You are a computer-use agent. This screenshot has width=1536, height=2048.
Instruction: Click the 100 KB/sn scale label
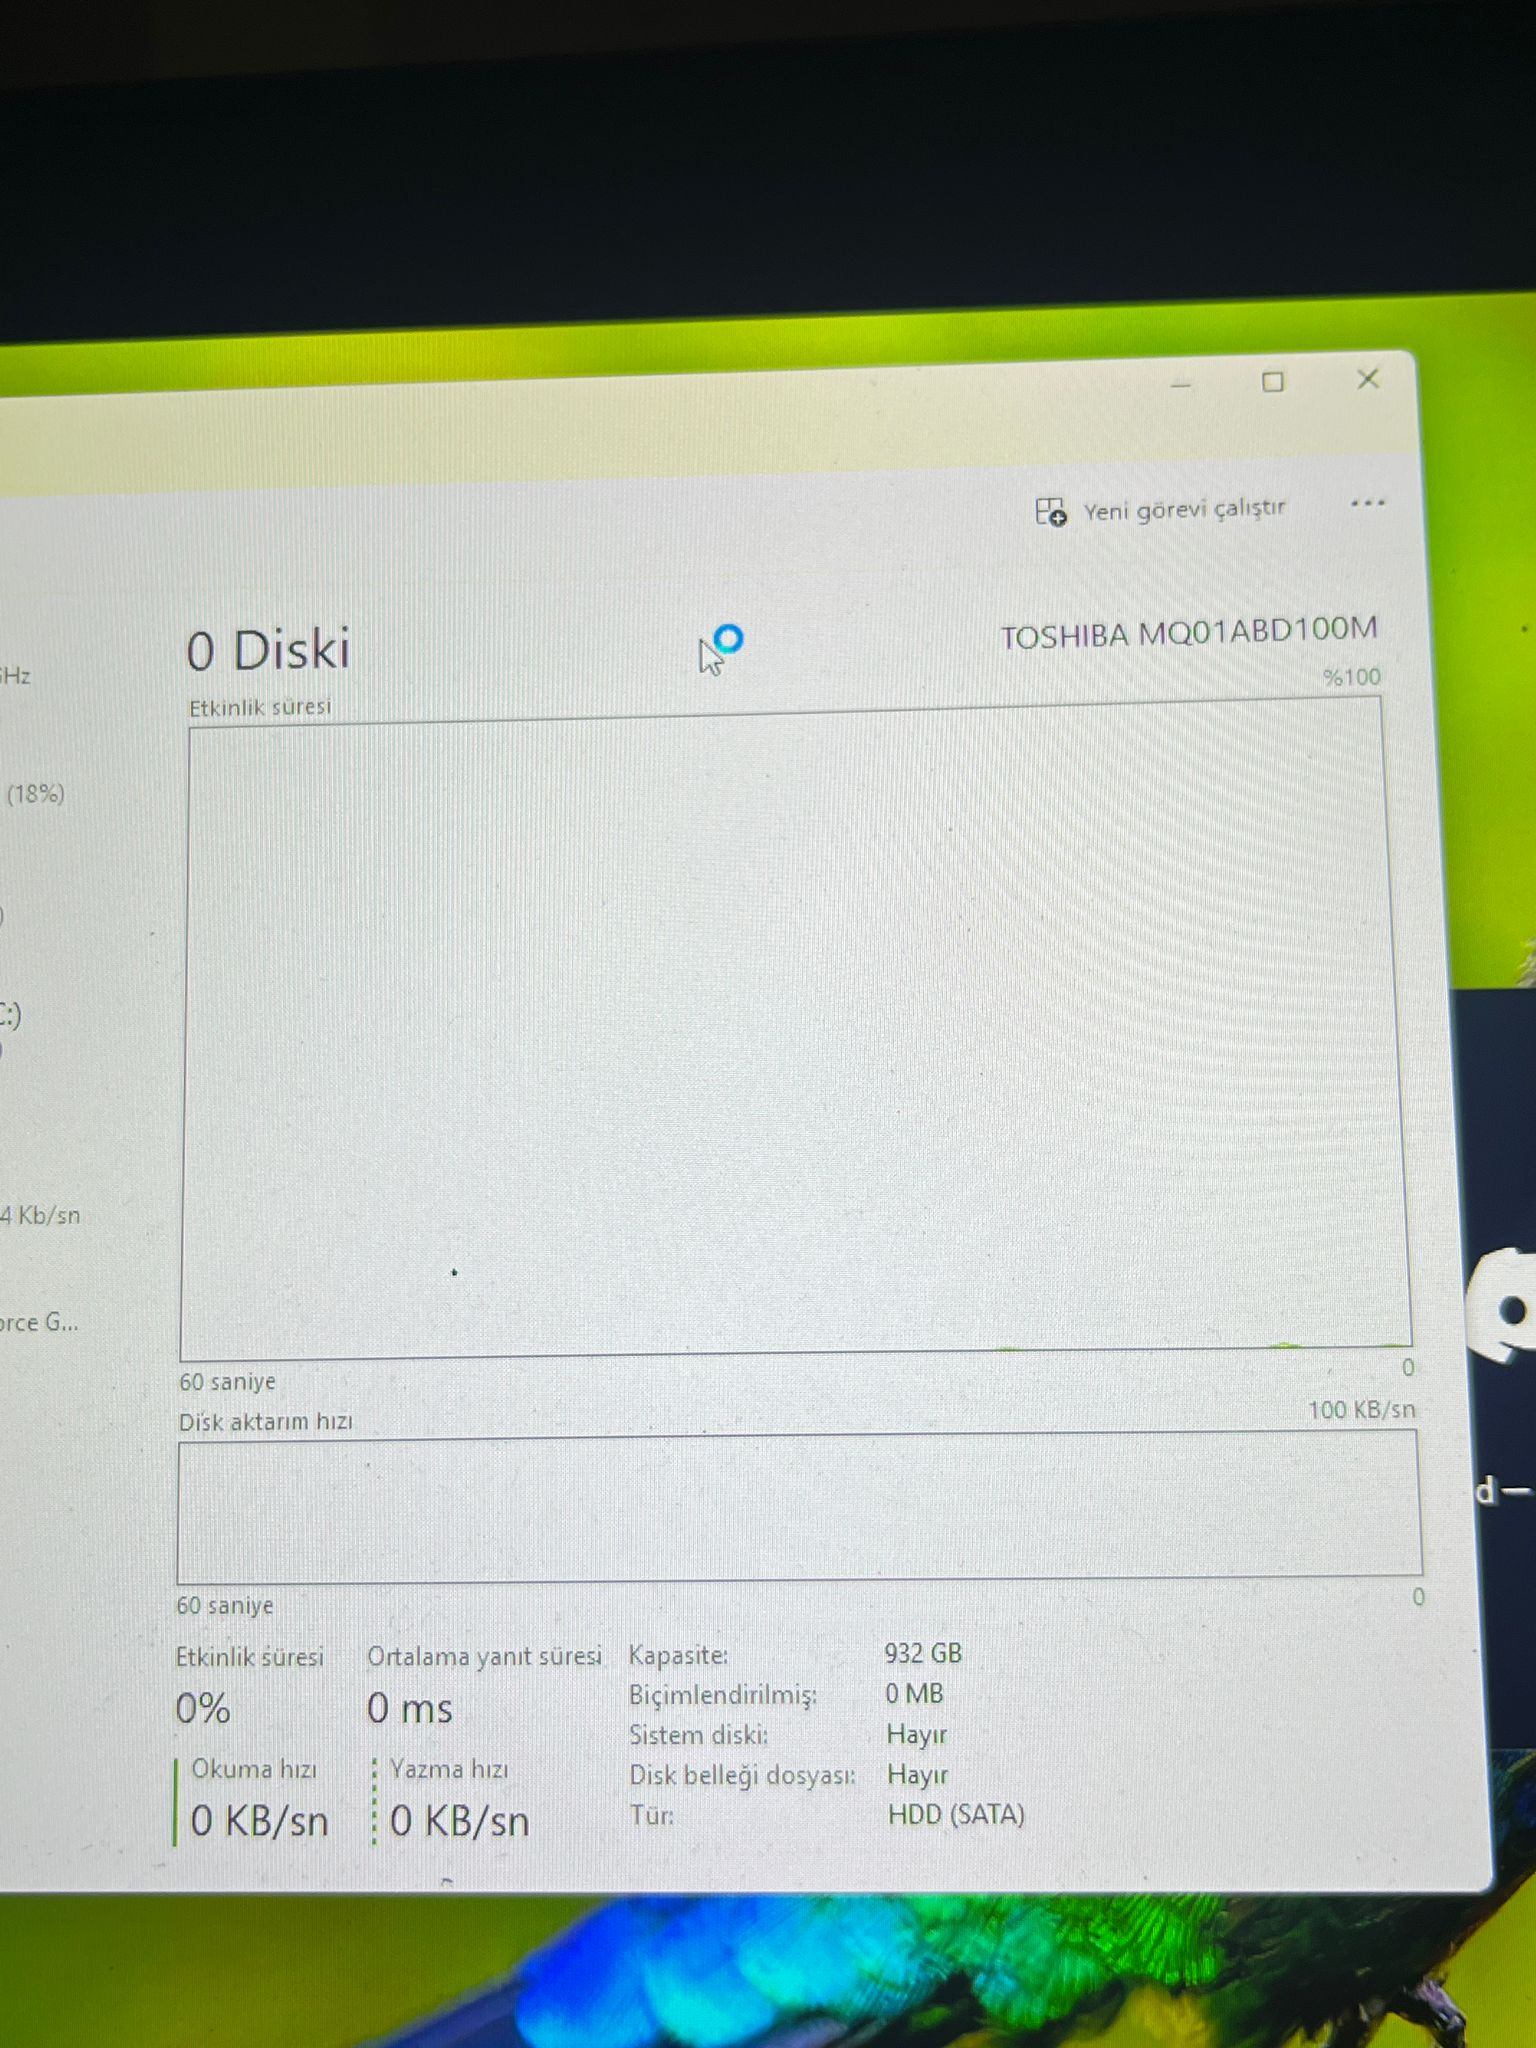coord(1362,1410)
